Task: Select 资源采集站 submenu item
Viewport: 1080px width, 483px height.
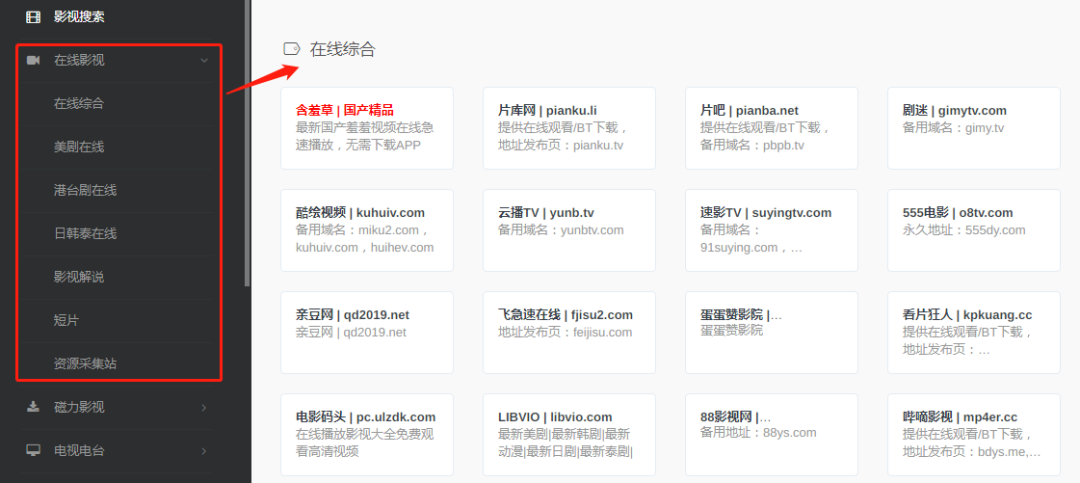Action: tap(85, 364)
